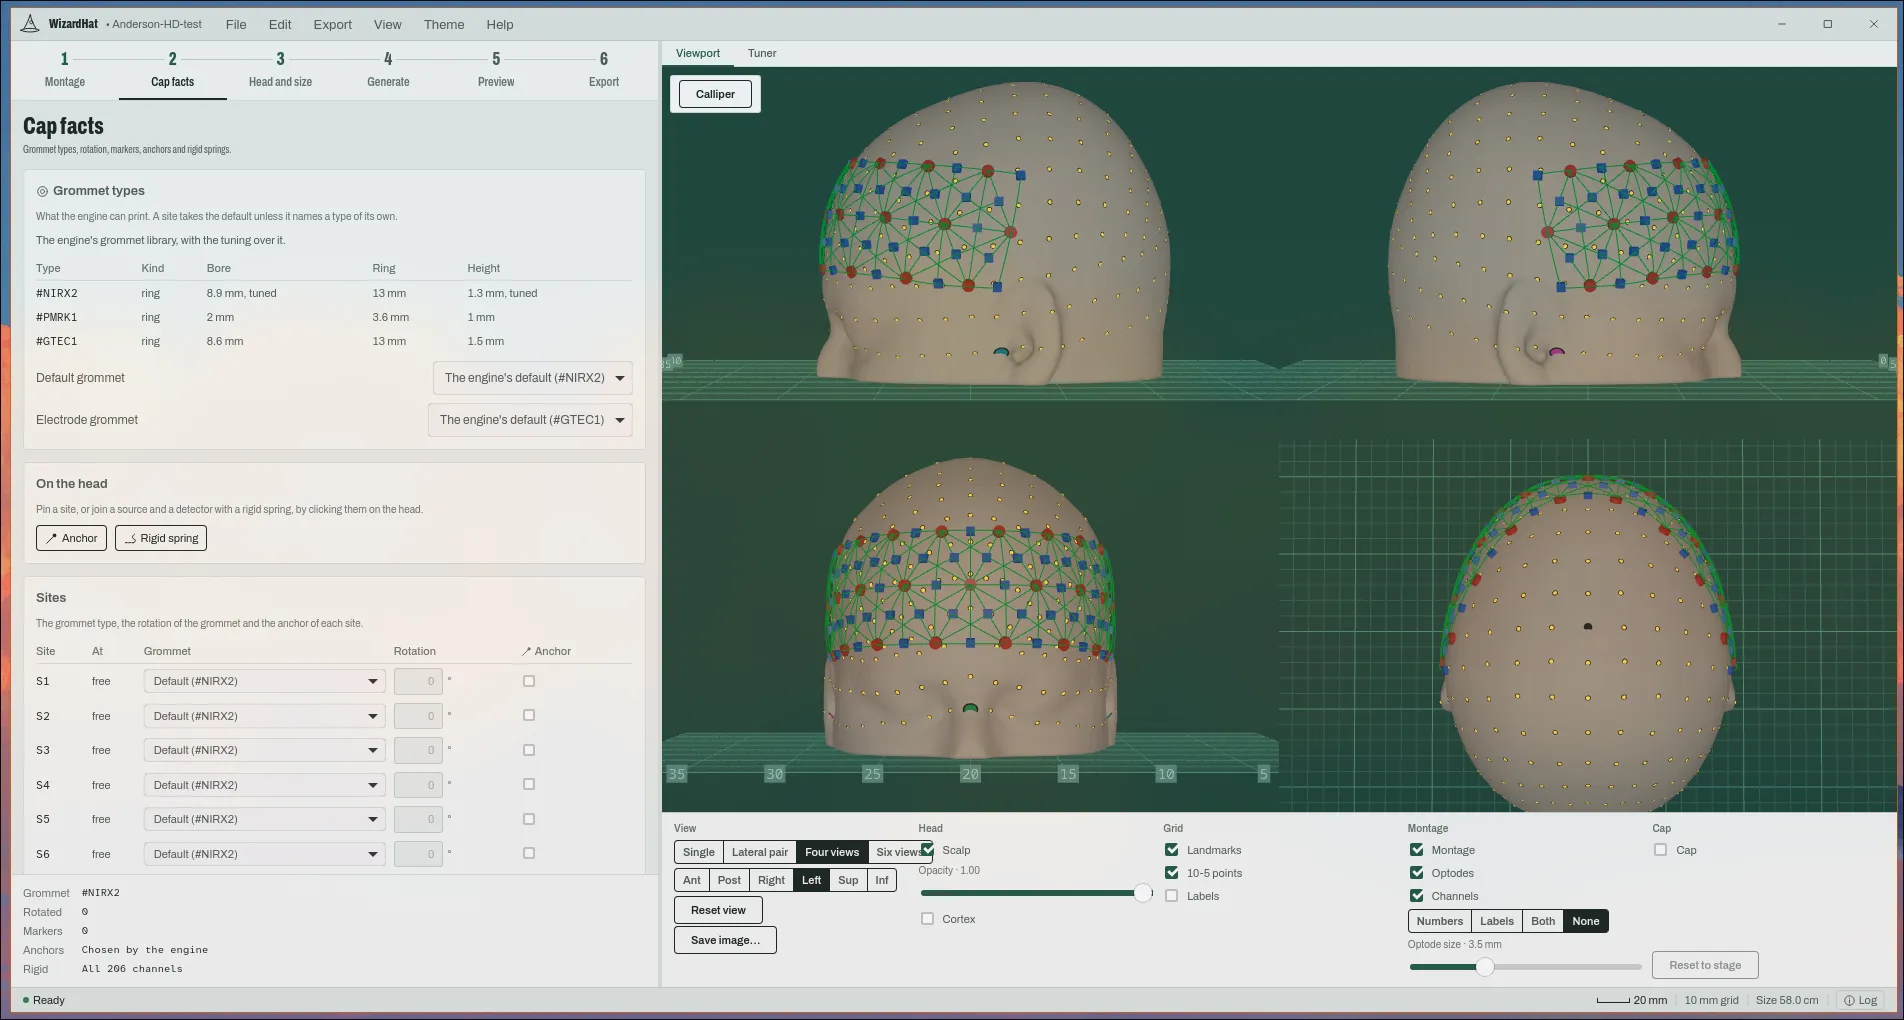1904x1020 pixels.
Task: Click the #PMRK1 grommet type row
Action: (x=334, y=317)
